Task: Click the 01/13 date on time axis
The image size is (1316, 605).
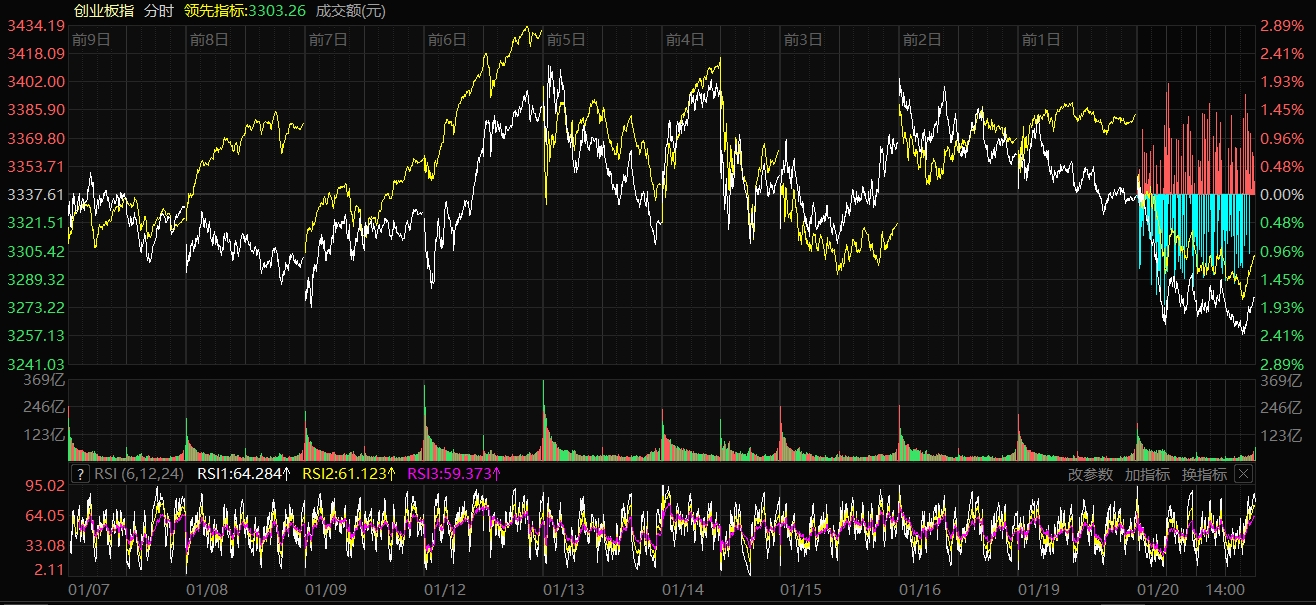Action: pos(563,591)
